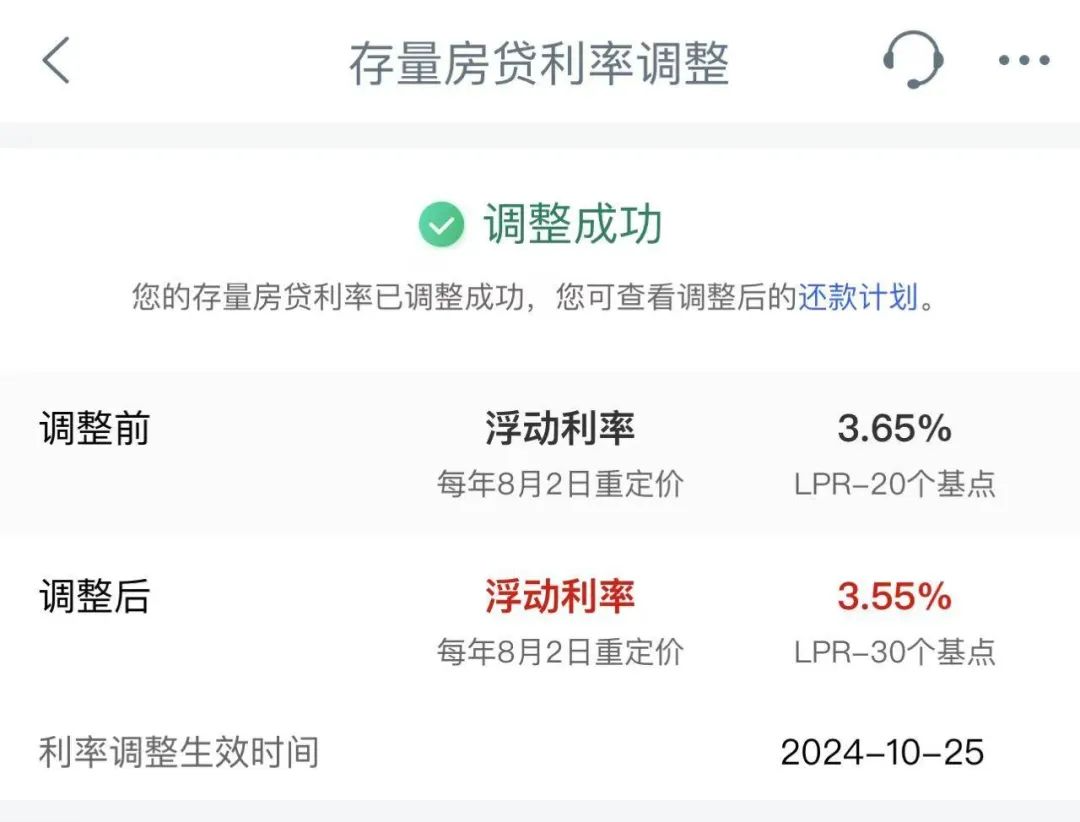Open customer service headset icon

pyautogui.click(x=913, y=59)
